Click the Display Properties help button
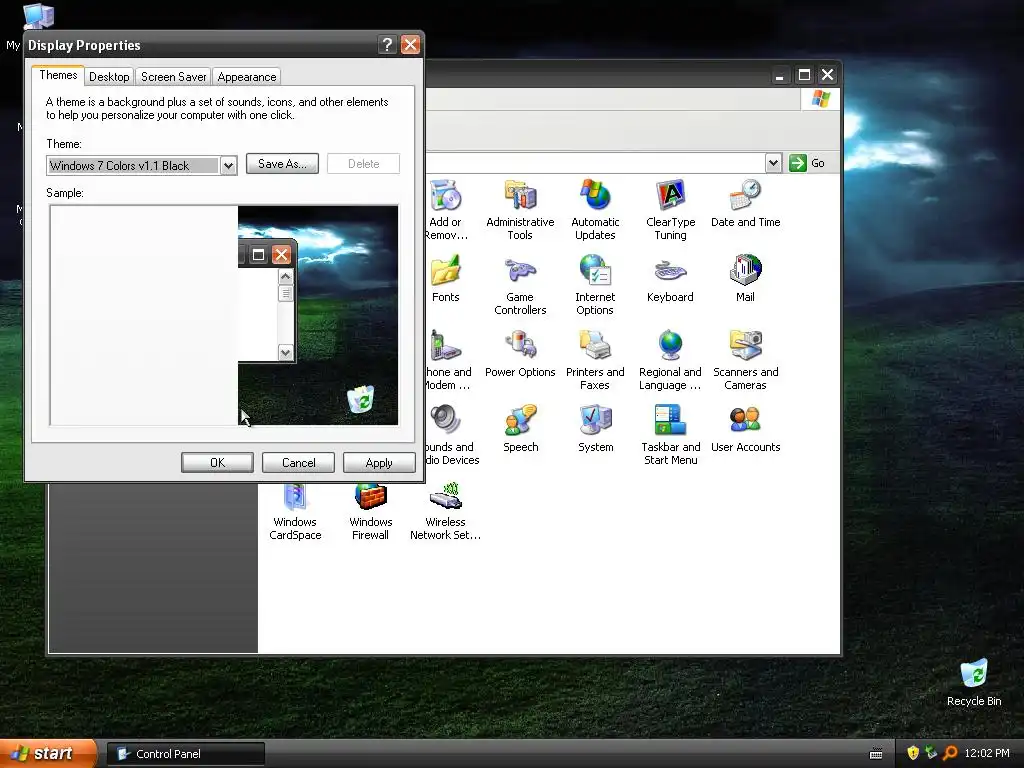The image size is (1024, 768). click(x=387, y=44)
